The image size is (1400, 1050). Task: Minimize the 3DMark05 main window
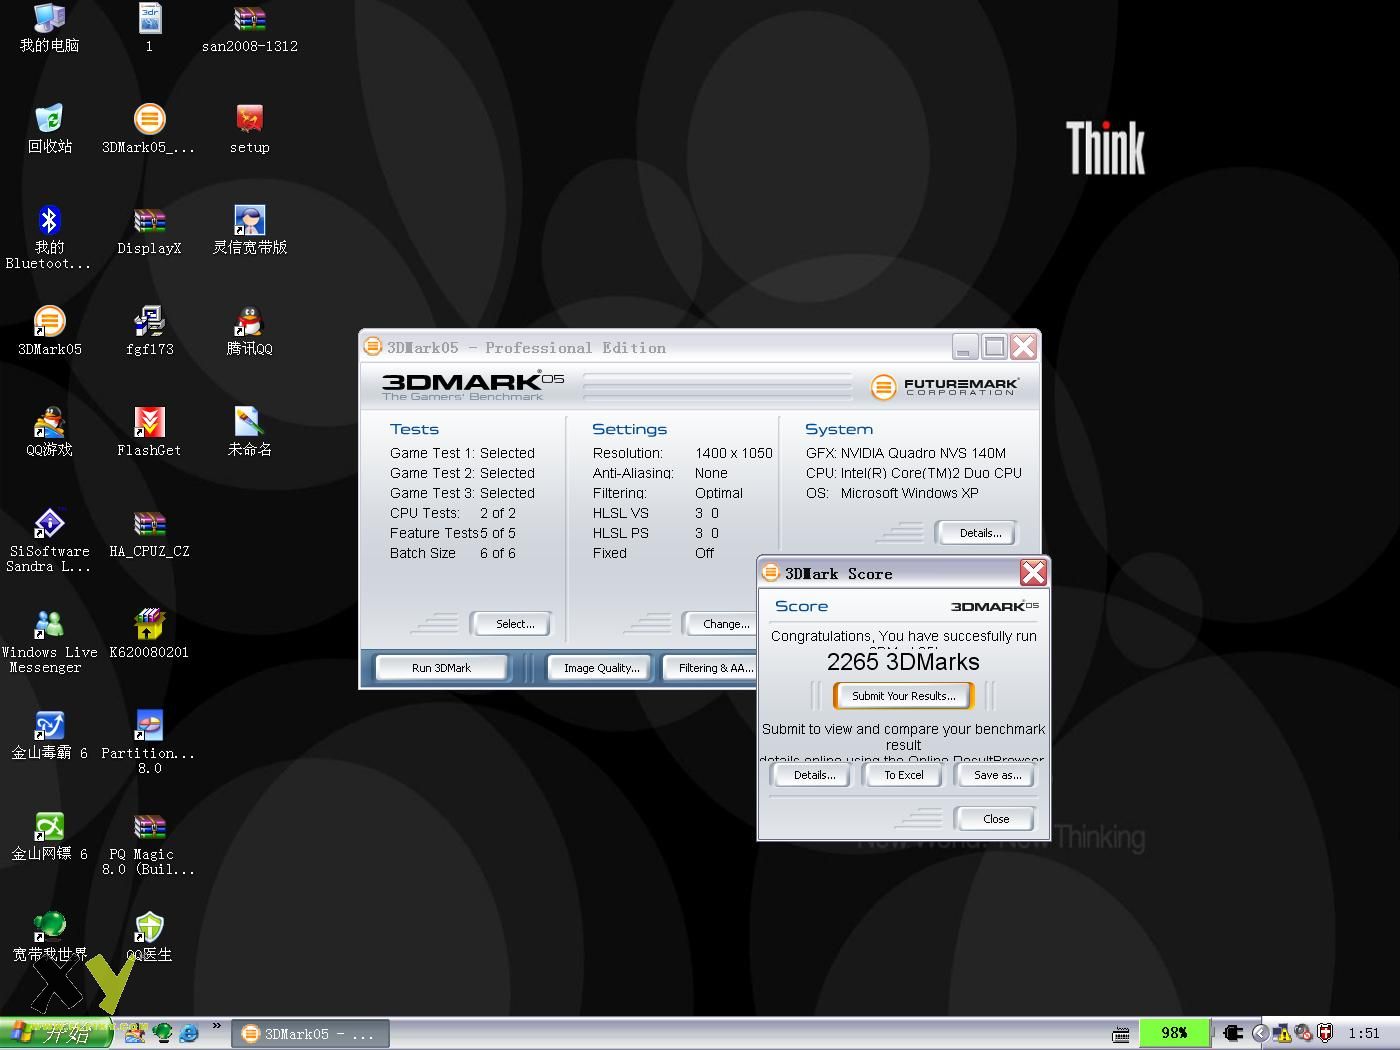click(965, 347)
